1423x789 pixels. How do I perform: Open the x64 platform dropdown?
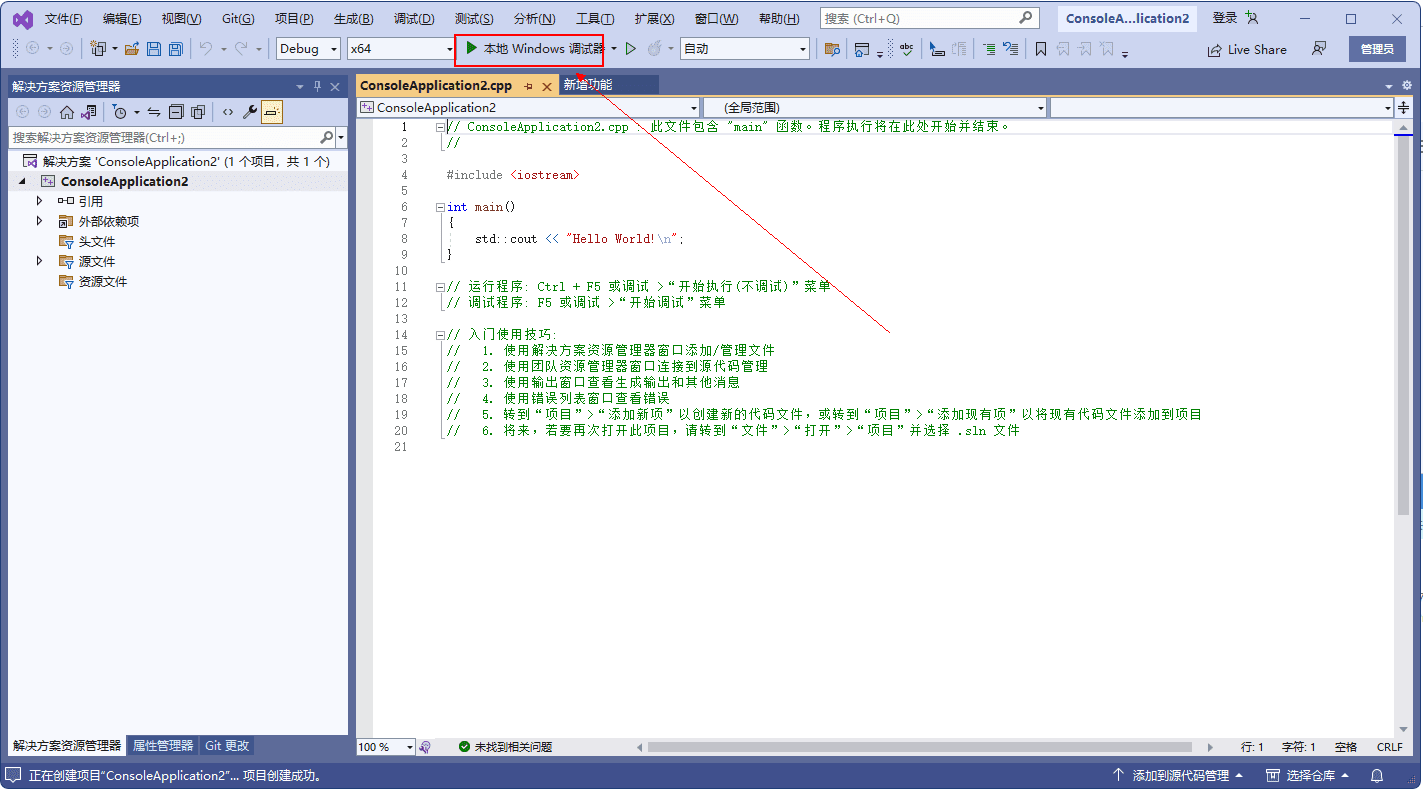[402, 49]
